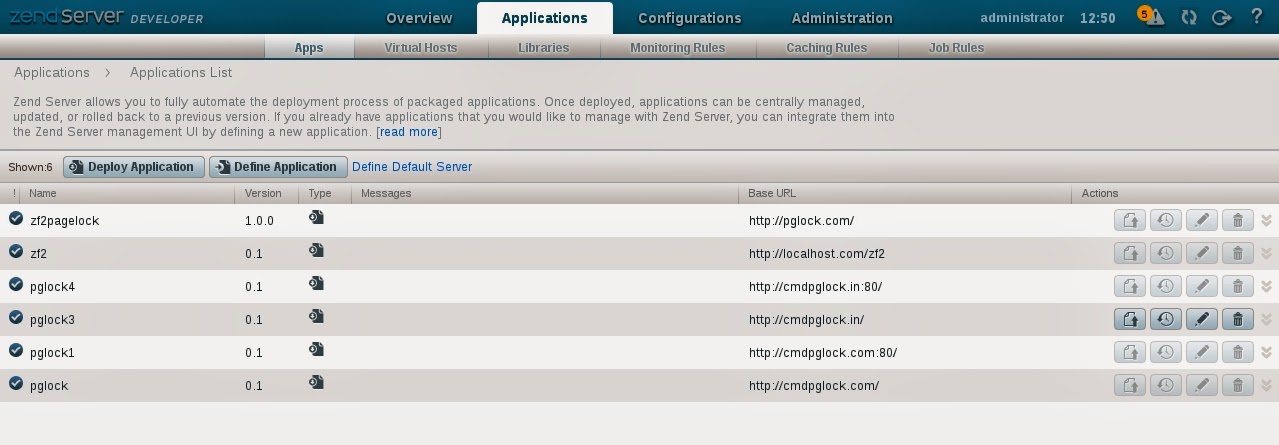Screen dimensions: 1279x445
Task: Click the Applications breadcrumb link
Action: pyautogui.click(x=52, y=73)
